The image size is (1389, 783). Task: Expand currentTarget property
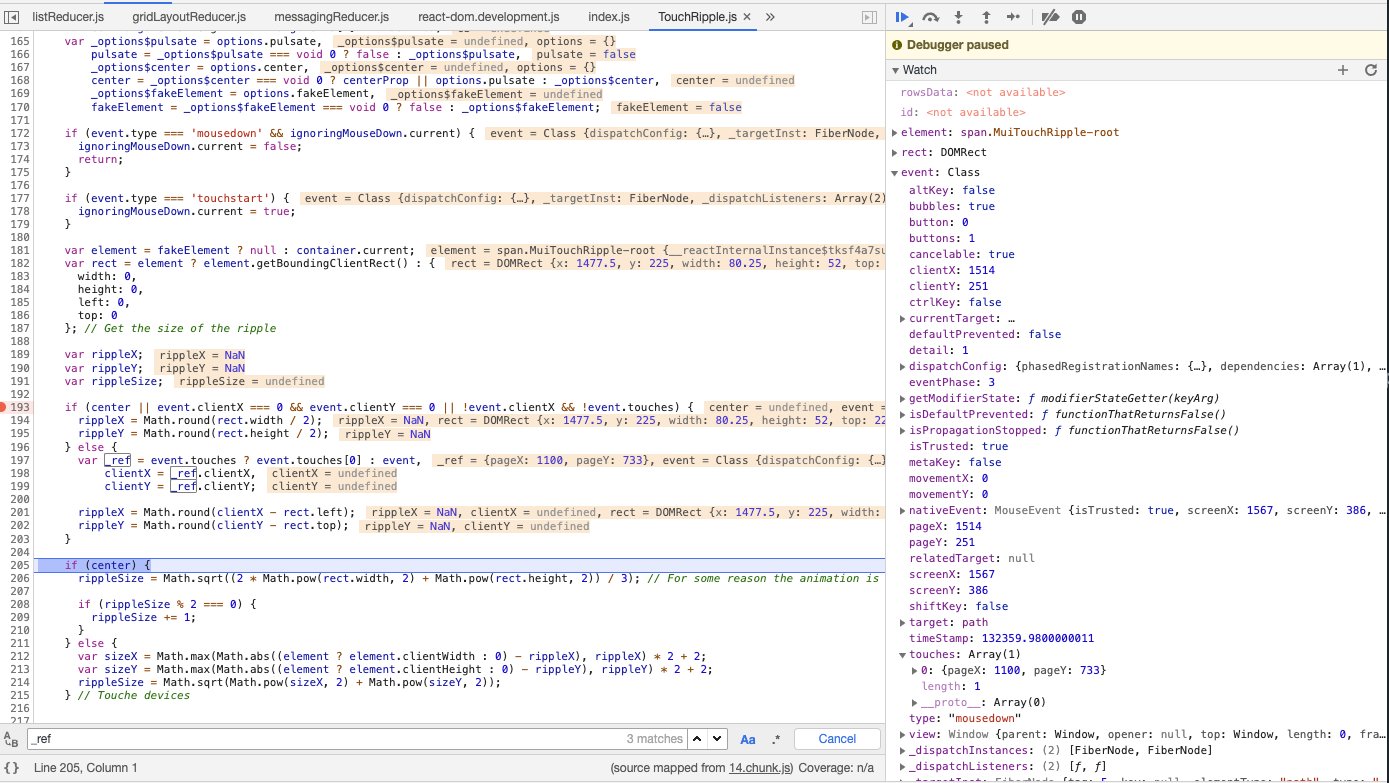click(904, 318)
